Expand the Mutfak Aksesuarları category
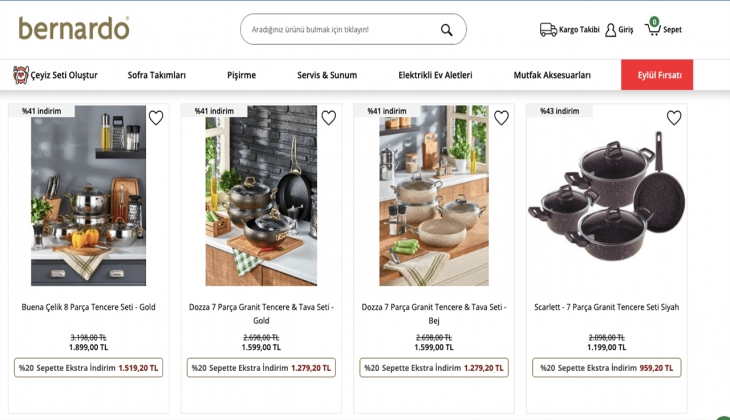The image size is (730, 420). (552, 75)
